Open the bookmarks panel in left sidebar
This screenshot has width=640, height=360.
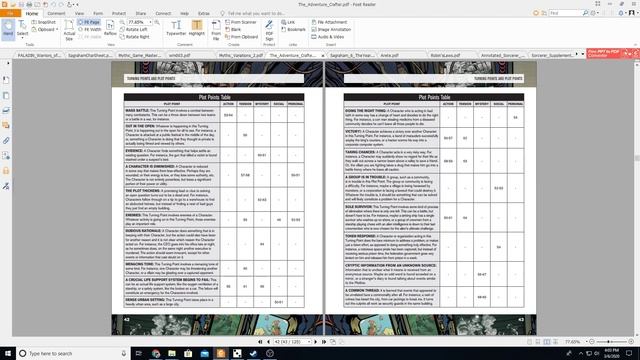(6, 80)
